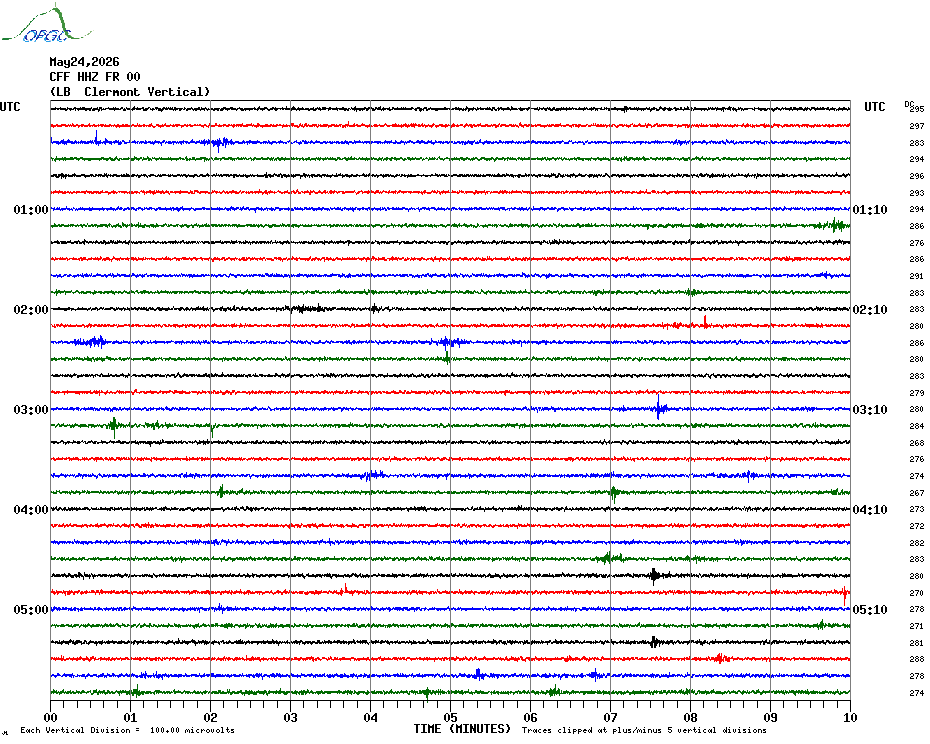Click the red spike at end of 04:50 trace
The width and height of the screenshot is (930, 744).
coord(845,594)
